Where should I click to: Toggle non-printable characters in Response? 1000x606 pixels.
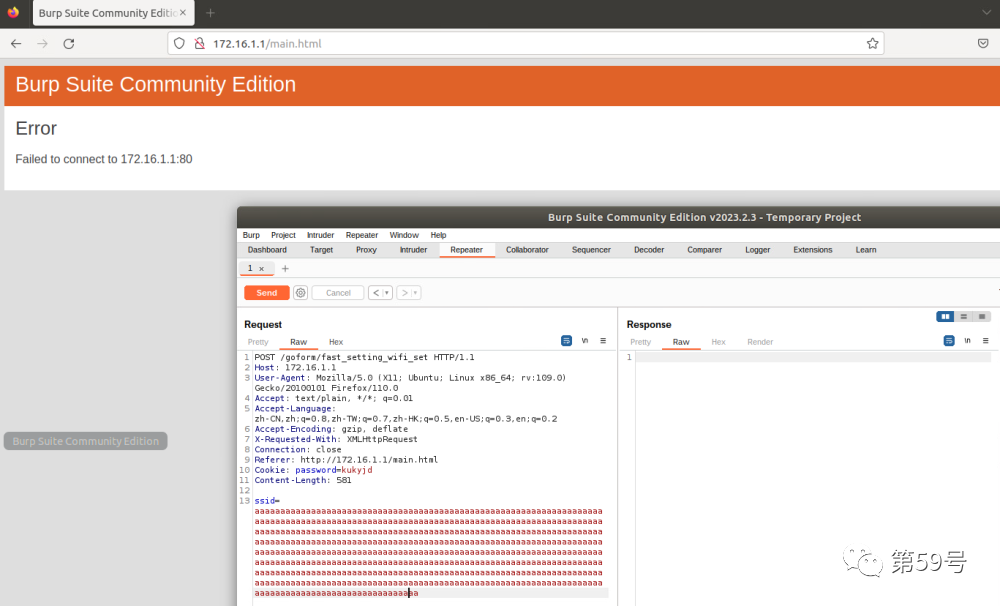(967, 341)
